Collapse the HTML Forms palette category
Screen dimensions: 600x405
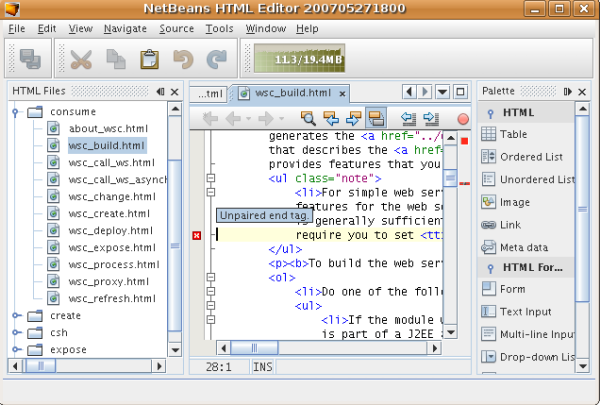click(x=490, y=267)
